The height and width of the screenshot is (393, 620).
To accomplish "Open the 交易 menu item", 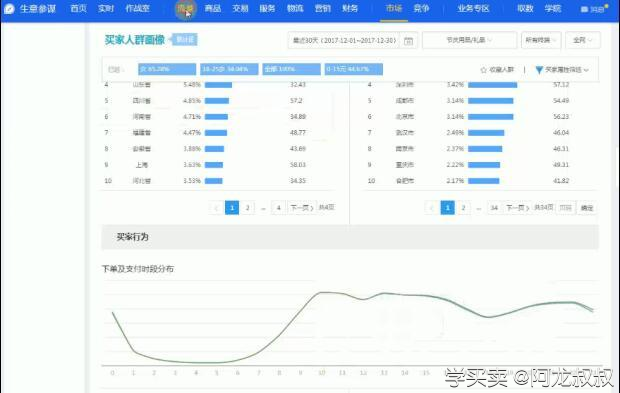I will pyautogui.click(x=240, y=8).
